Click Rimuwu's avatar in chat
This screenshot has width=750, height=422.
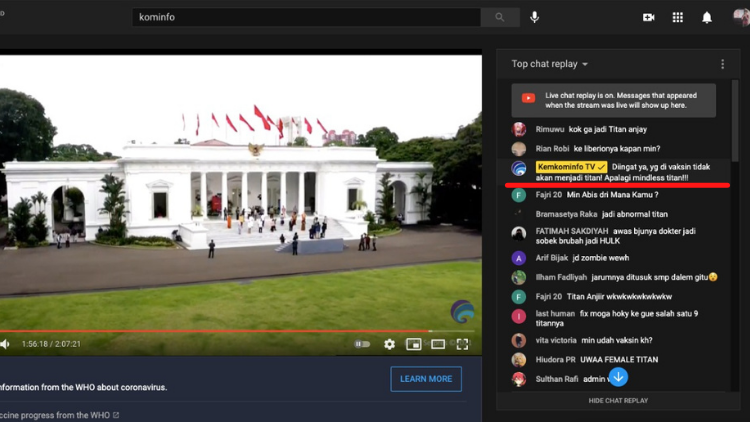pyautogui.click(x=519, y=129)
